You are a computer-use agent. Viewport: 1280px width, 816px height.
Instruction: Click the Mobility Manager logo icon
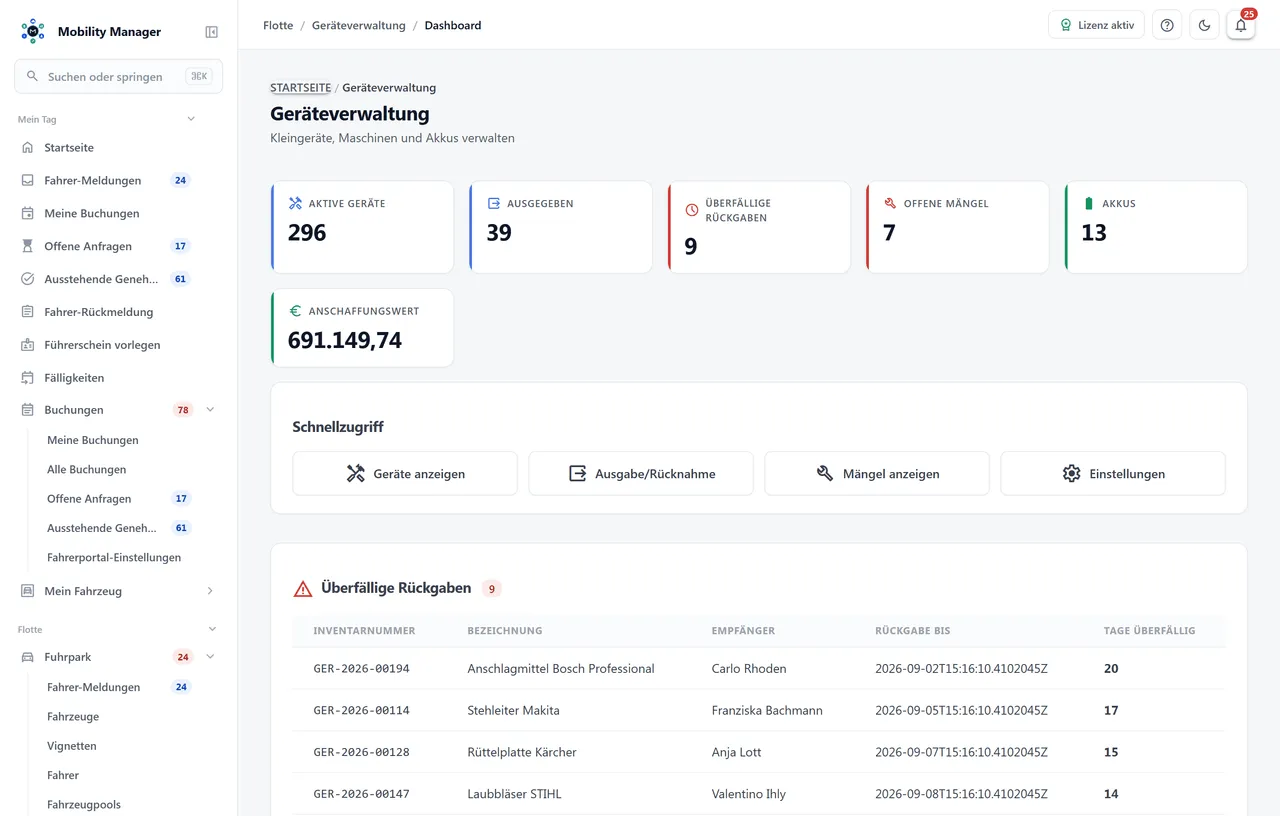[33, 32]
